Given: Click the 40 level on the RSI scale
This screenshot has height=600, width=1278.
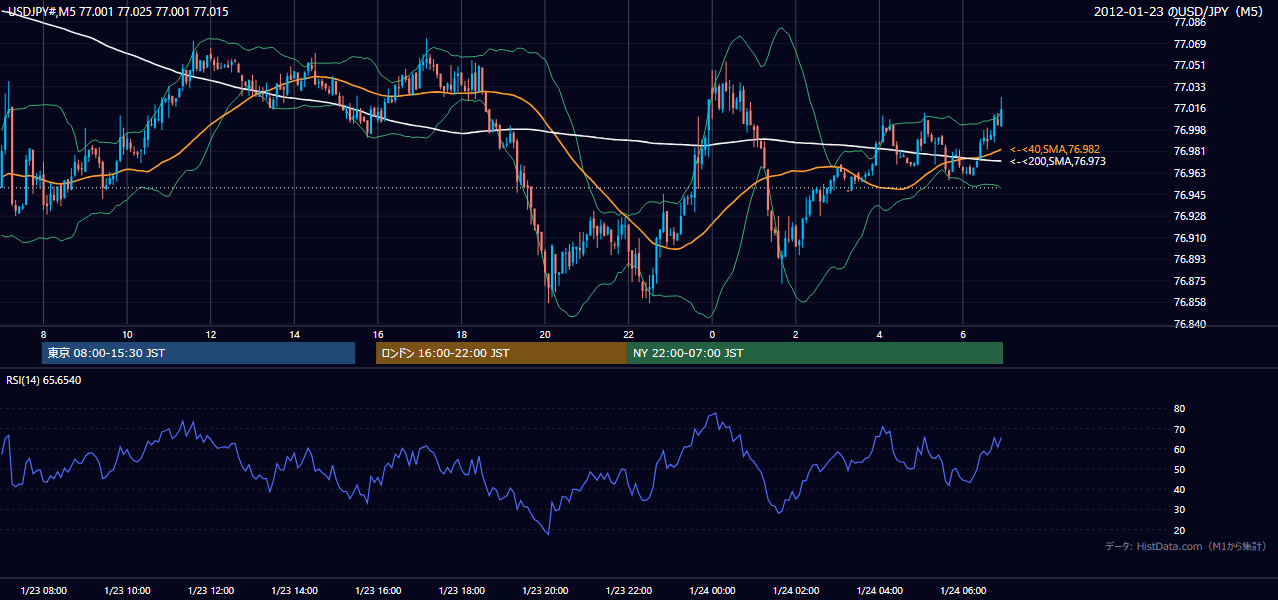Looking at the screenshot, I should tap(1179, 489).
